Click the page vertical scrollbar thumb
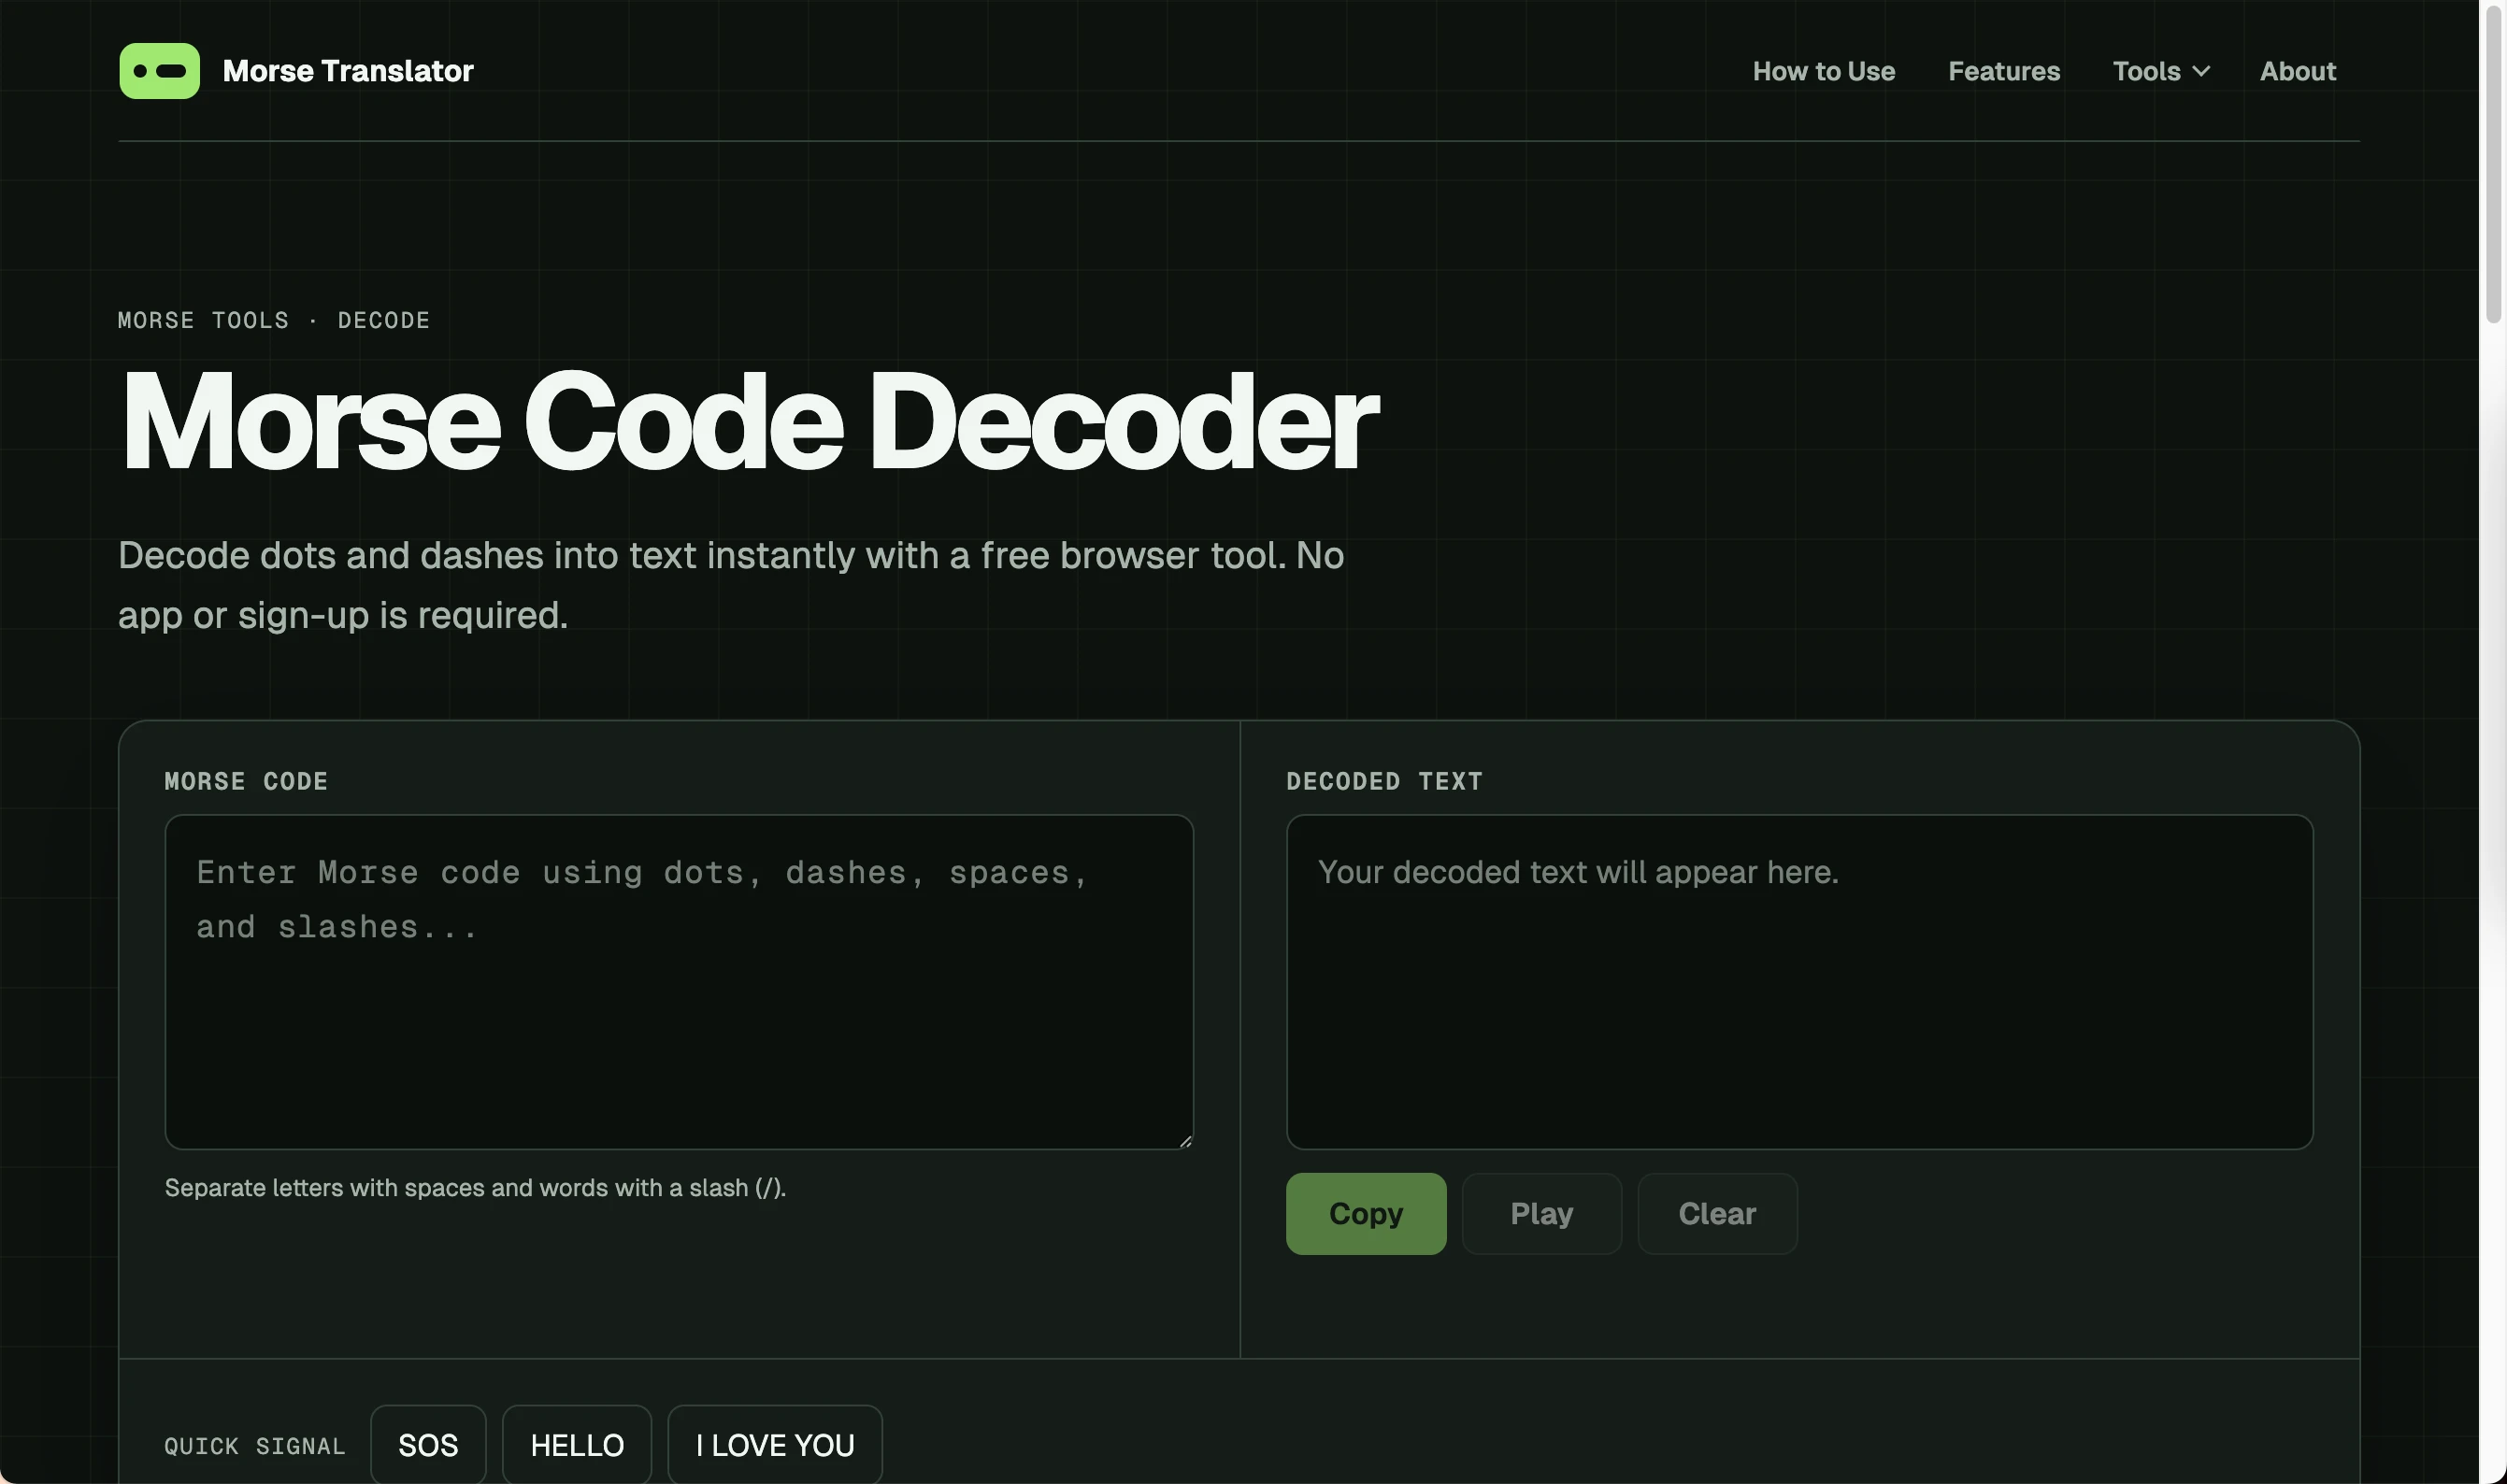The image size is (2507, 1484). pos(2493,165)
